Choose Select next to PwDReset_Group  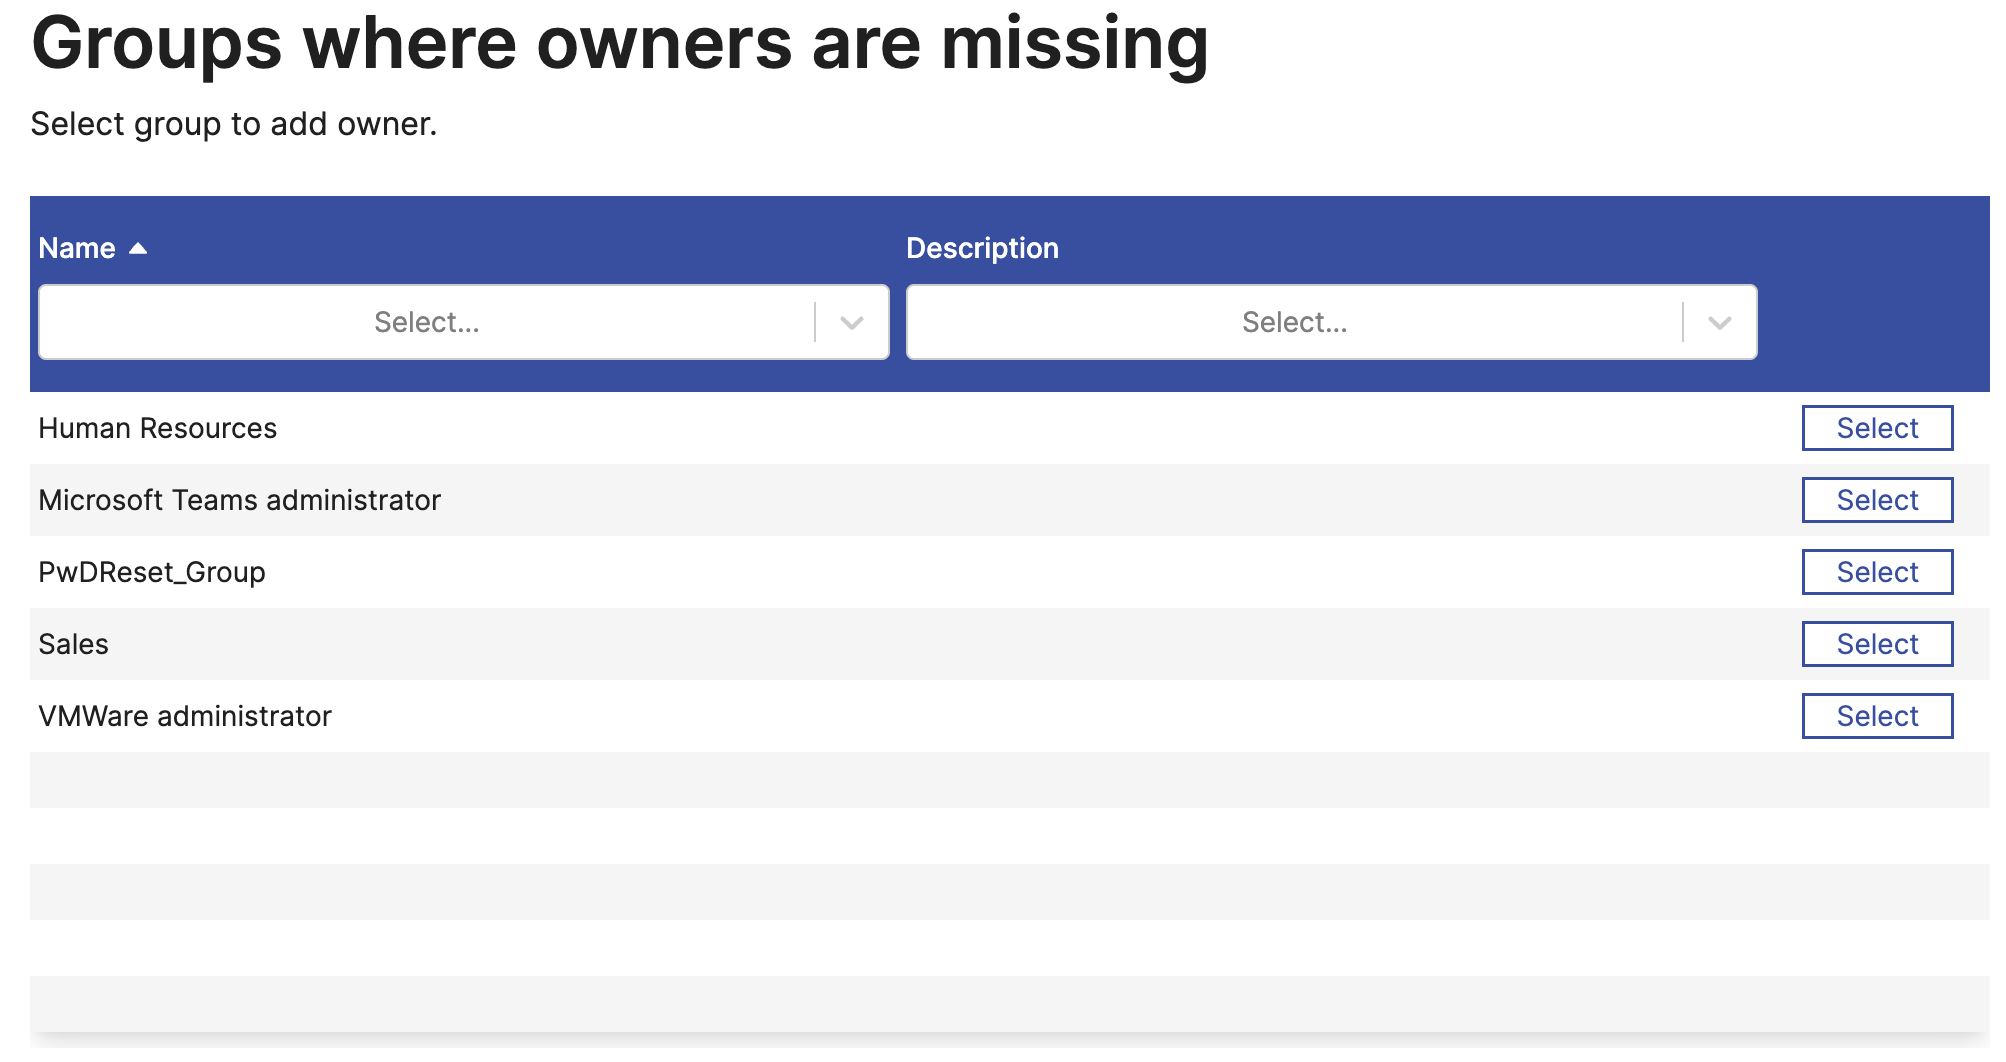[1876, 572]
